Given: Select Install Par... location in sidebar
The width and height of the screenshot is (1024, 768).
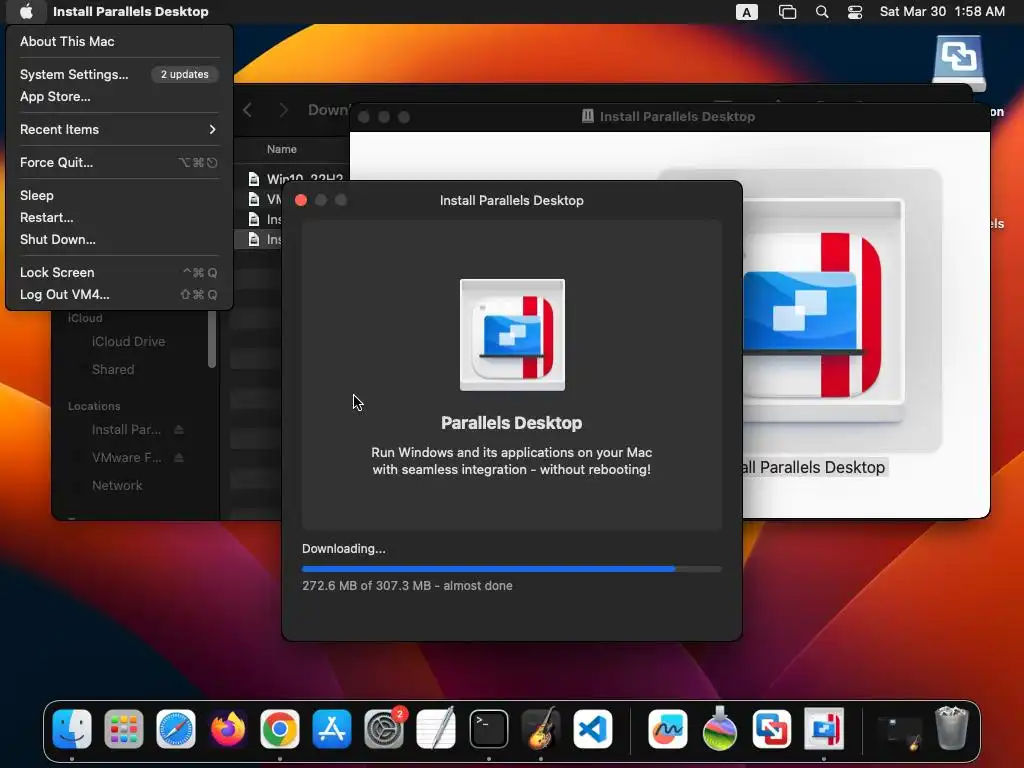Looking at the screenshot, I should coord(126,430).
